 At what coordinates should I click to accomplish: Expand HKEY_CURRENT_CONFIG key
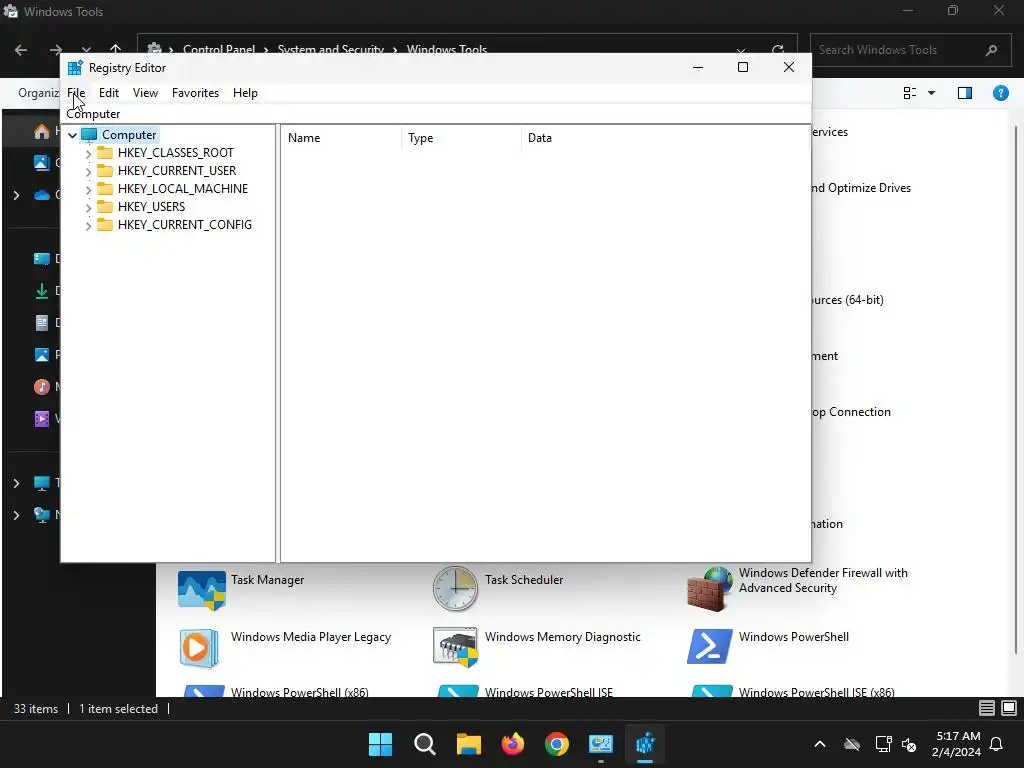click(x=88, y=225)
